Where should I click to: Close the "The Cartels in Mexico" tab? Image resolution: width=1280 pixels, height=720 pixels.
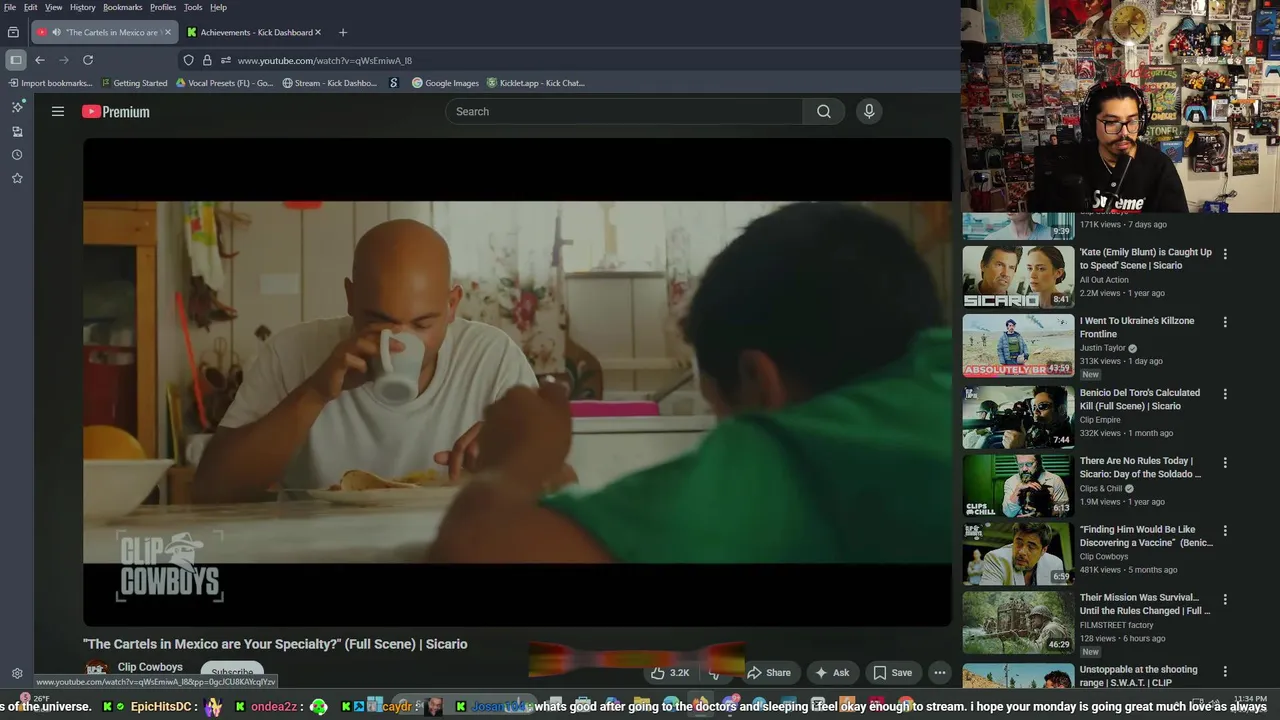coord(167,32)
